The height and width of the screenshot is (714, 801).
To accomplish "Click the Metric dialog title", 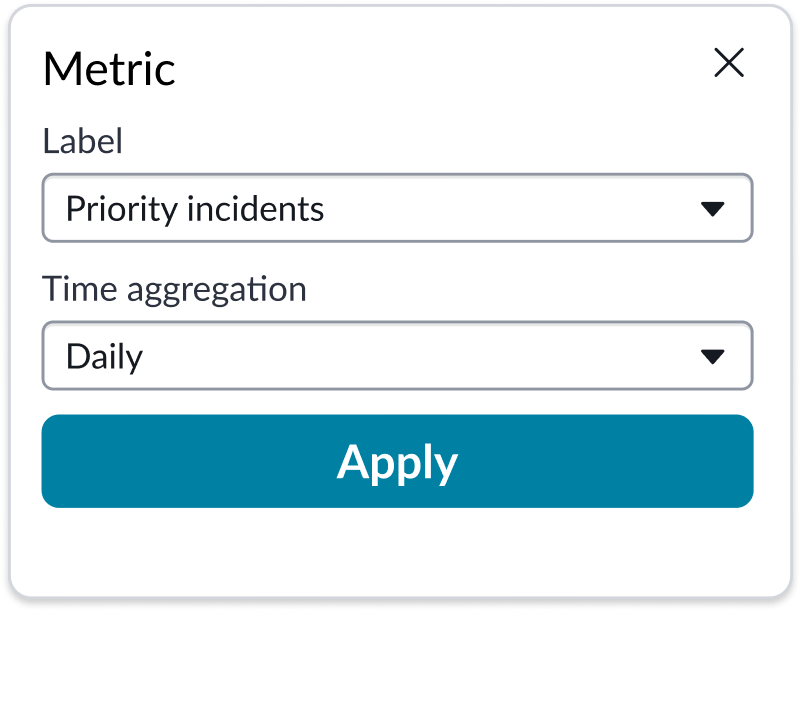I will pos(108,68).
